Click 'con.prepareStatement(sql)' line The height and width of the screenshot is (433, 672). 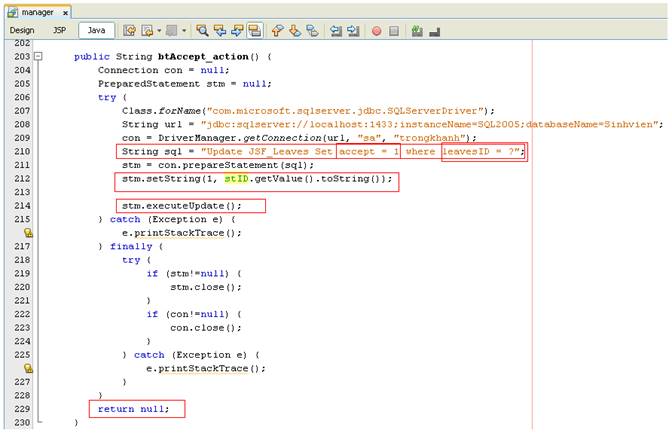click(217, 165)
